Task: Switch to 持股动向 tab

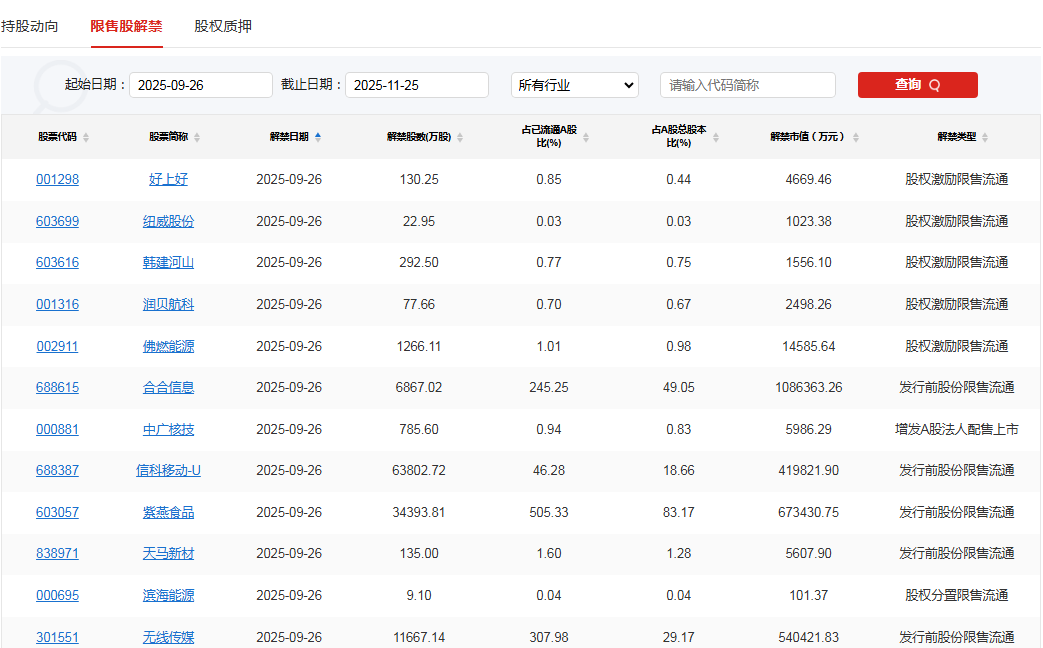Action: (29, 27)
